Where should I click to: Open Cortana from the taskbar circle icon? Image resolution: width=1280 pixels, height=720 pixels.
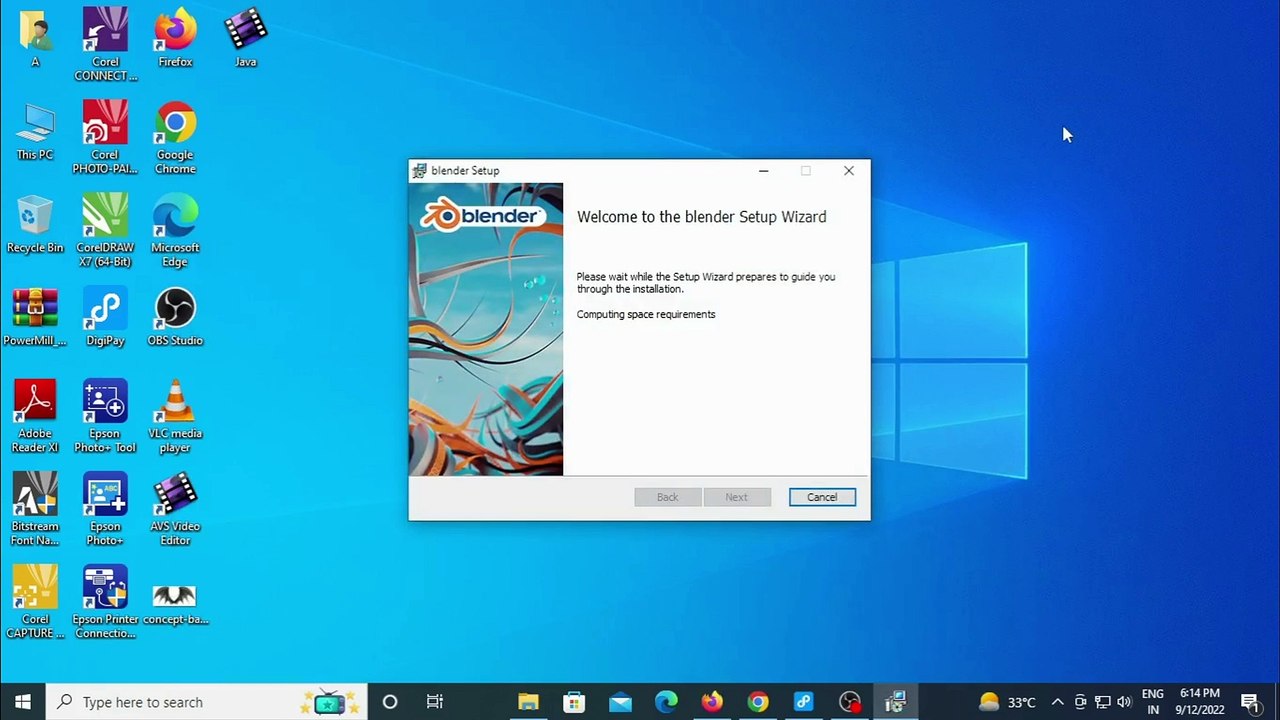click(x=390, y=702)
